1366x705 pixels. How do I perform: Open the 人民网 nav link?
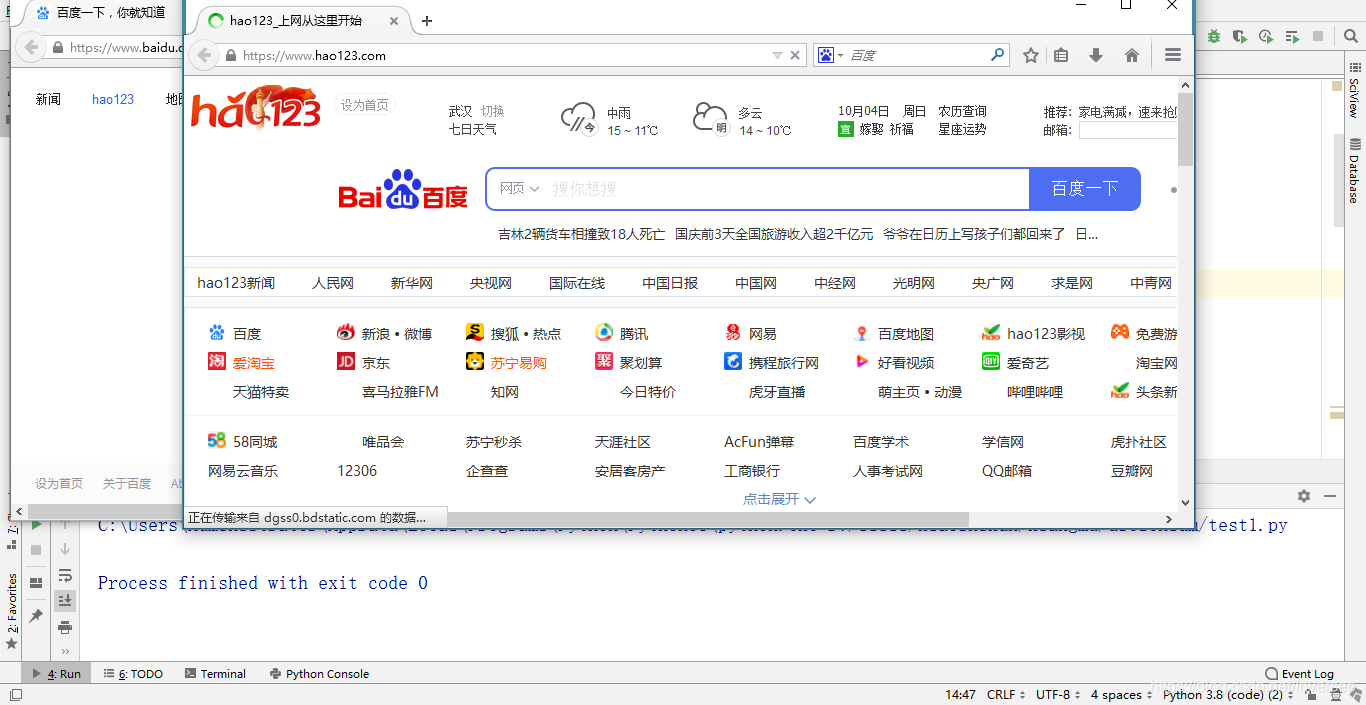click(333, 283)
